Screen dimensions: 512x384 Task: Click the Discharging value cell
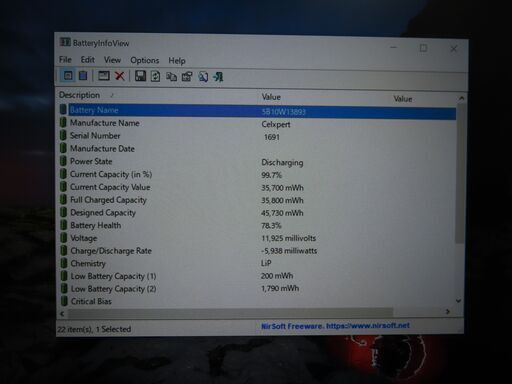pyautogui.click(x=282, y=163)
